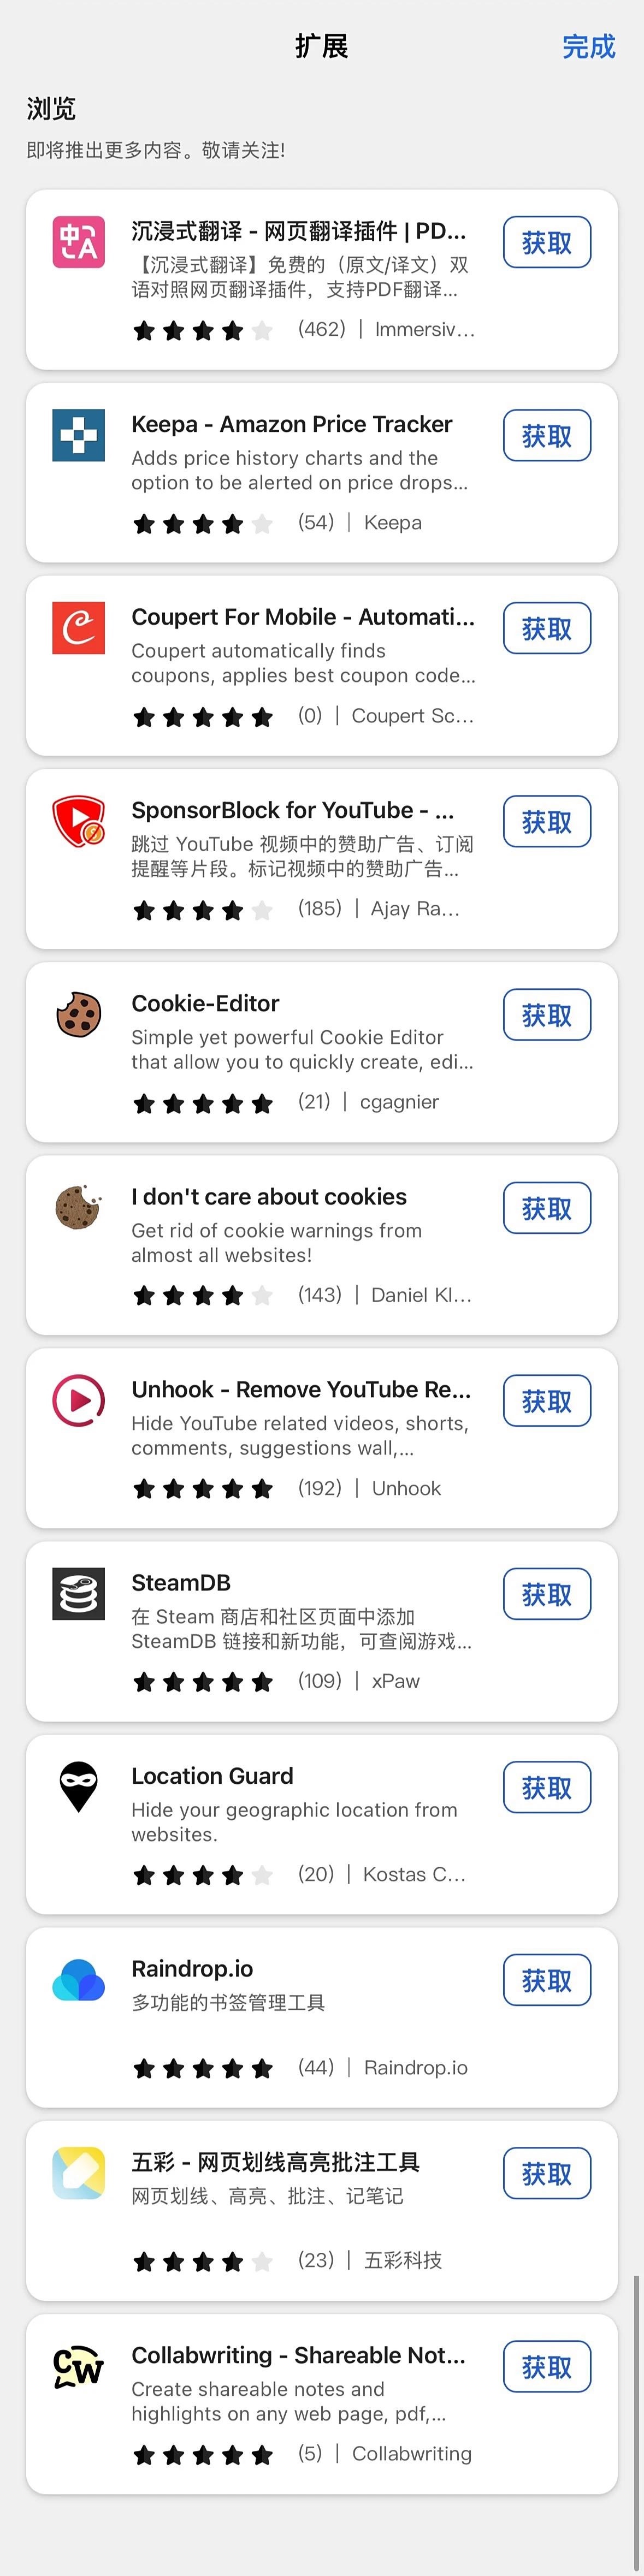Open the SponsorBlock for YouTube title

pyautogui.click(x=293, y=810)
